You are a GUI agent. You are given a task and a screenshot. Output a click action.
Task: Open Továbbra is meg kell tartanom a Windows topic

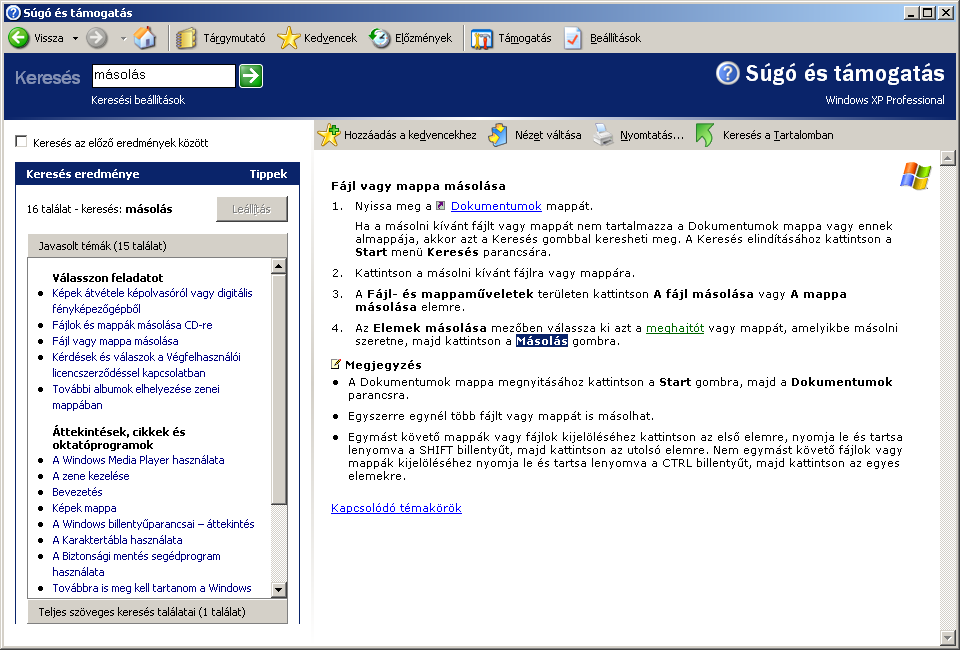[x=152, y=588]
